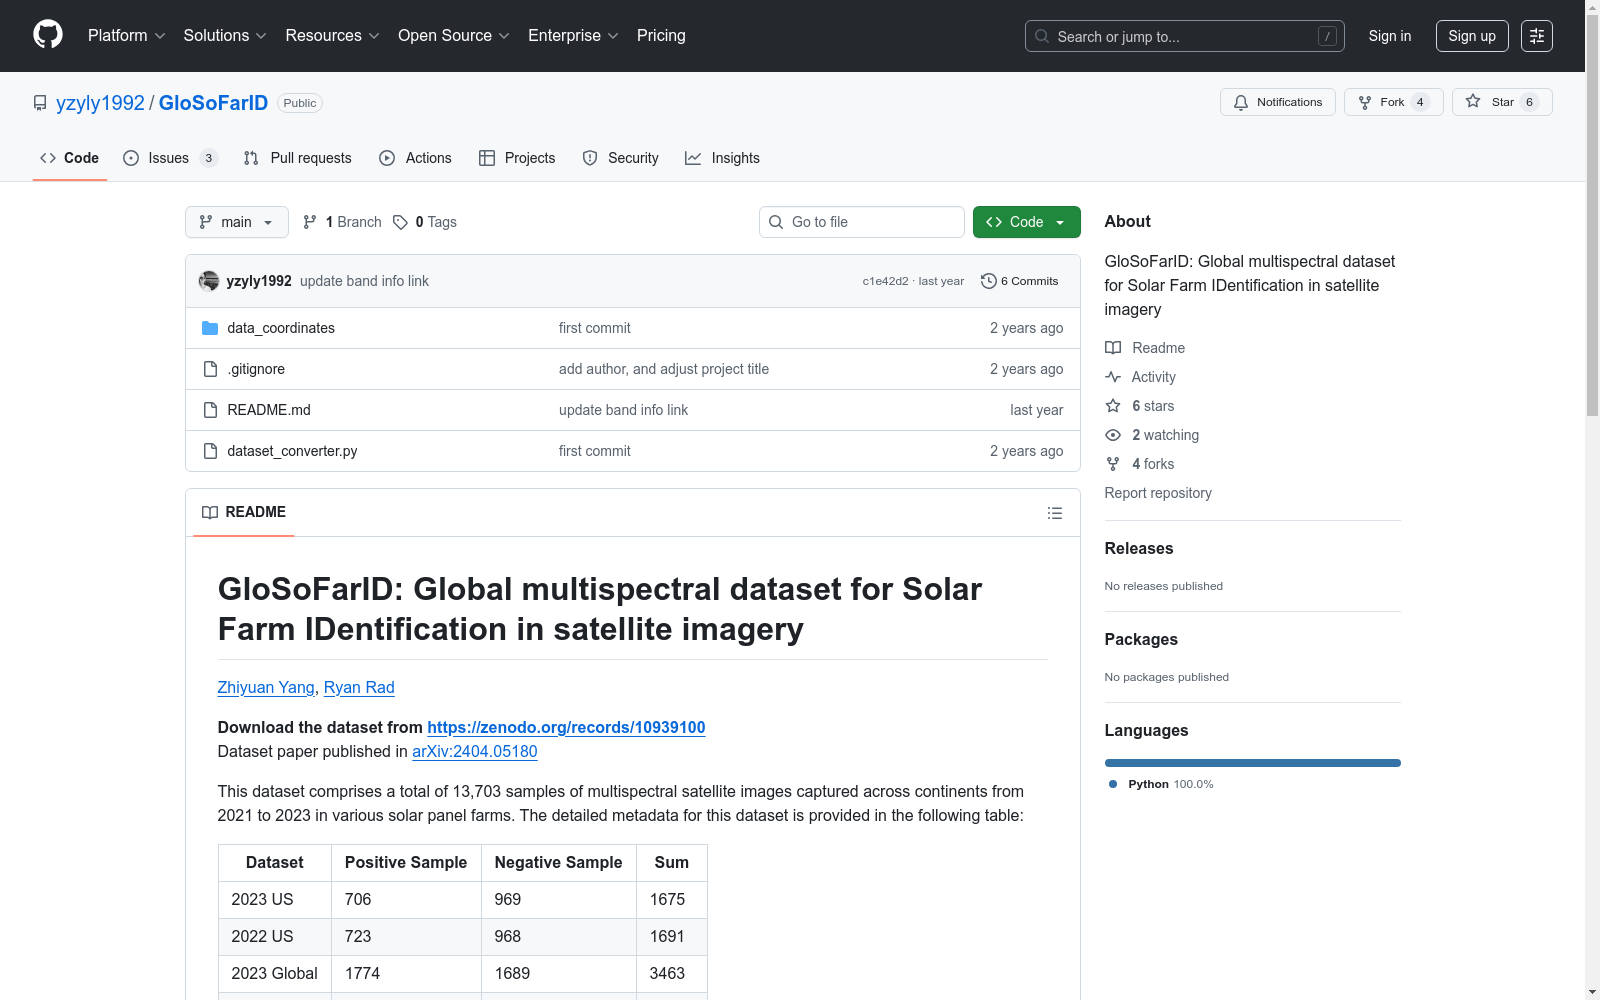Click the 1691 Sum table cell
This screenshot has height=1000, width=1600.
click(672, 937)
